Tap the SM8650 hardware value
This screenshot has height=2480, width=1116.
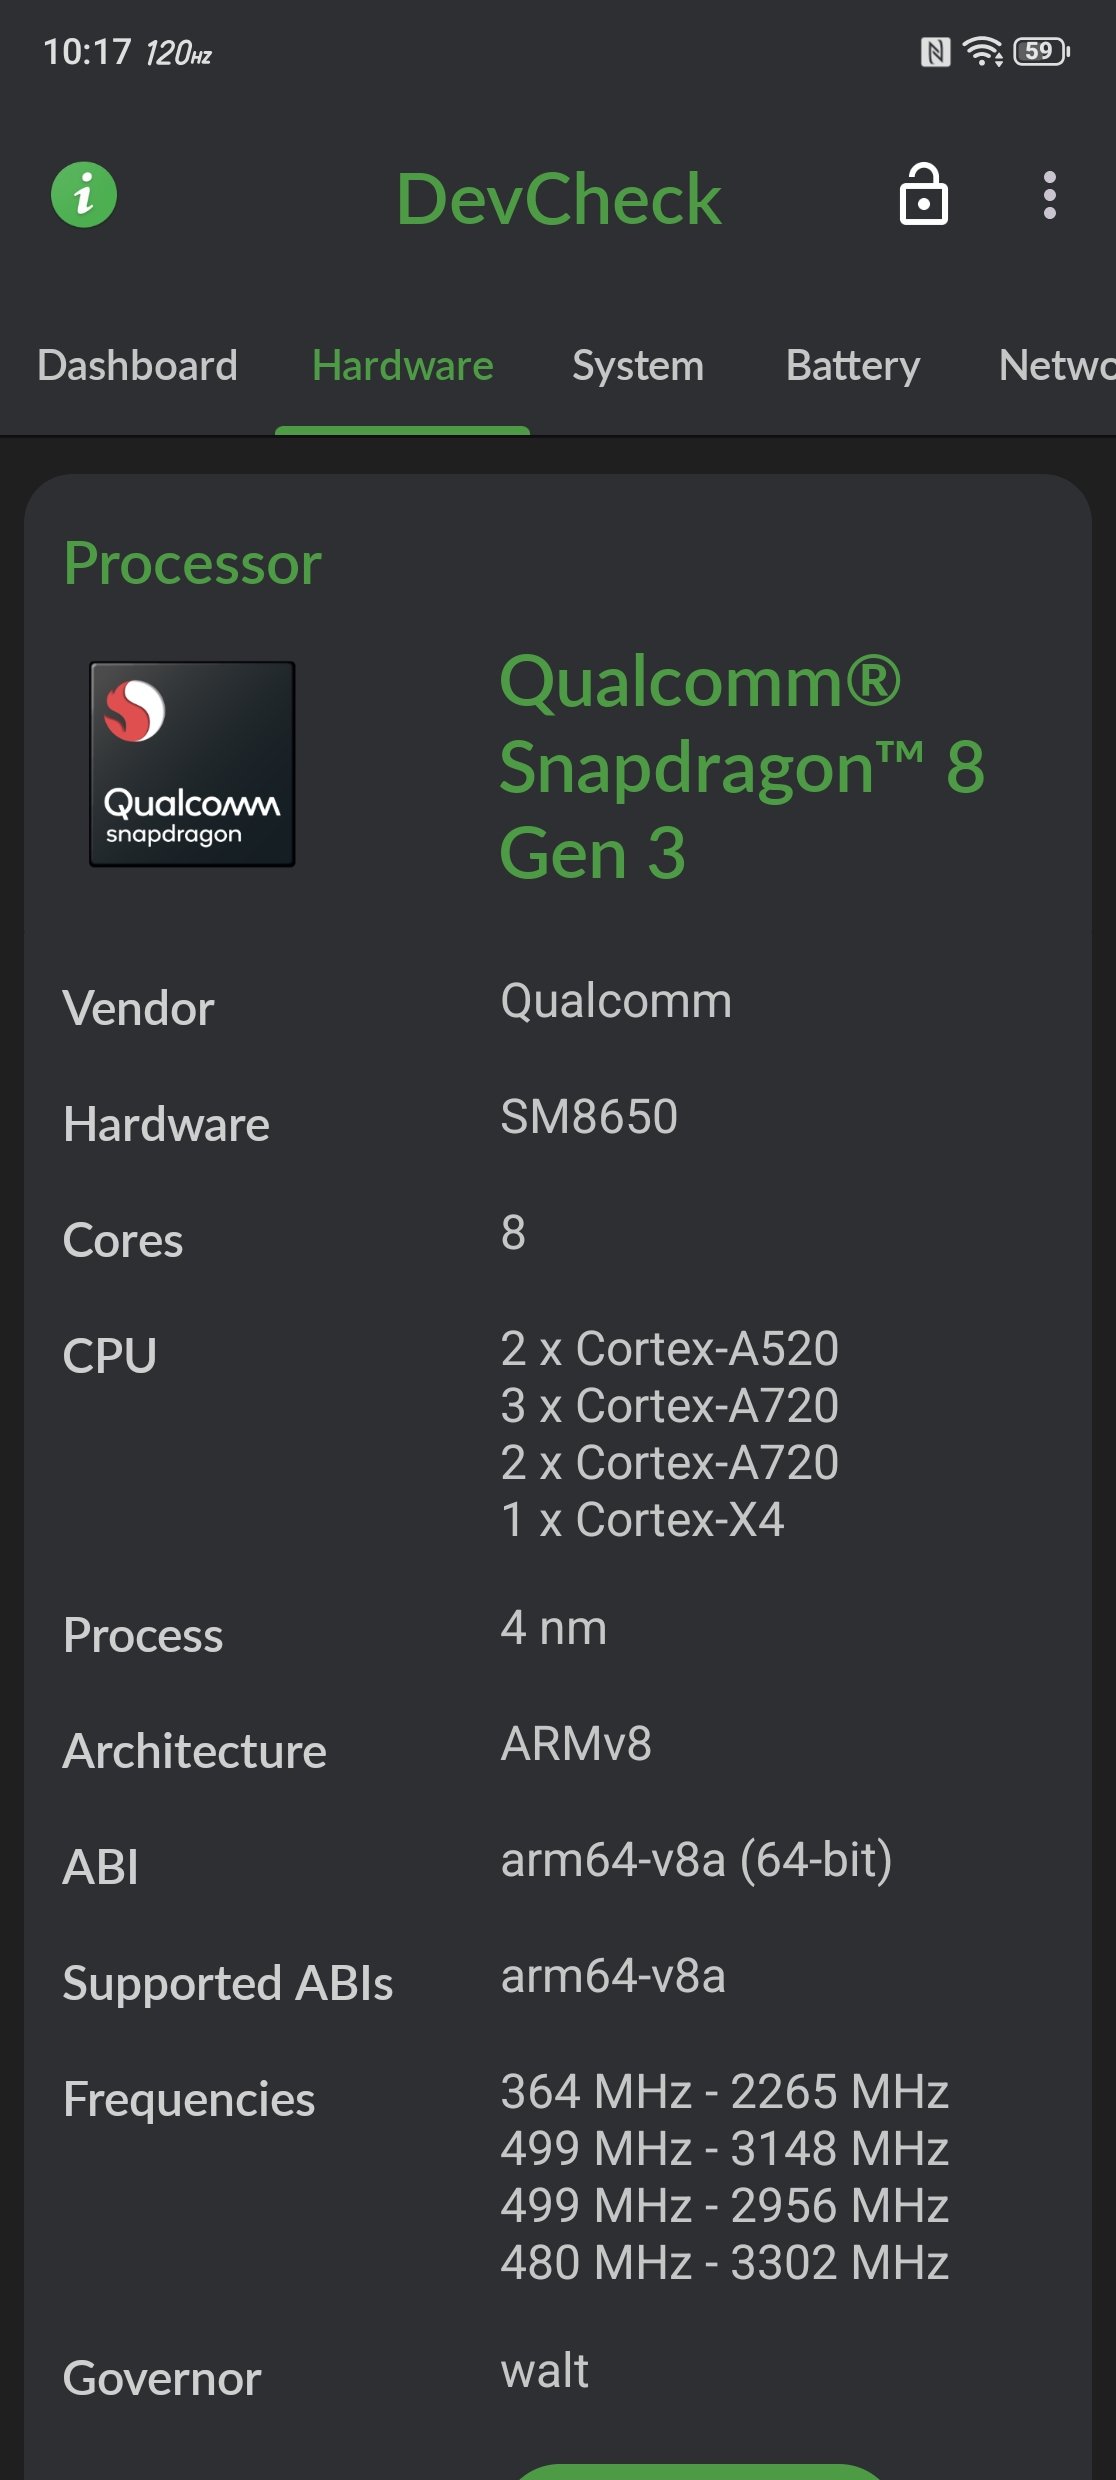tap(589, 1117)
